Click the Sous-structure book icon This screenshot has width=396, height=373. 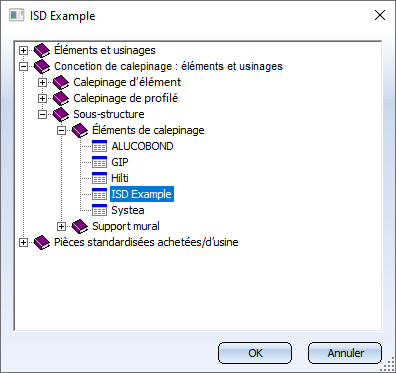[x=61, y=114]
